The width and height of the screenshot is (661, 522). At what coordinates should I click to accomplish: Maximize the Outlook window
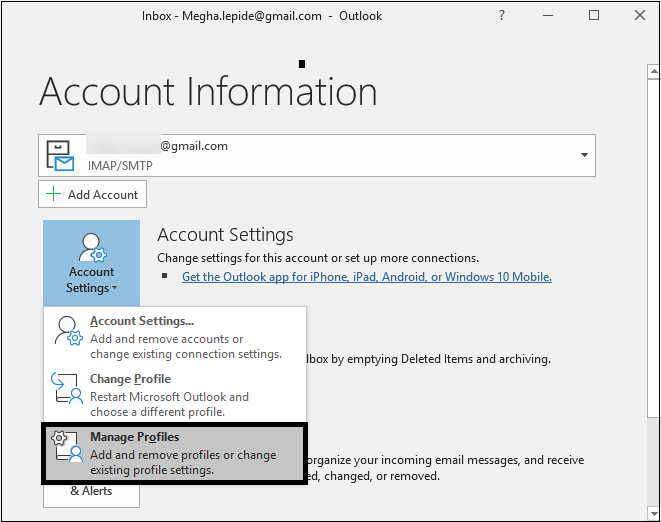tap(594, 16)
